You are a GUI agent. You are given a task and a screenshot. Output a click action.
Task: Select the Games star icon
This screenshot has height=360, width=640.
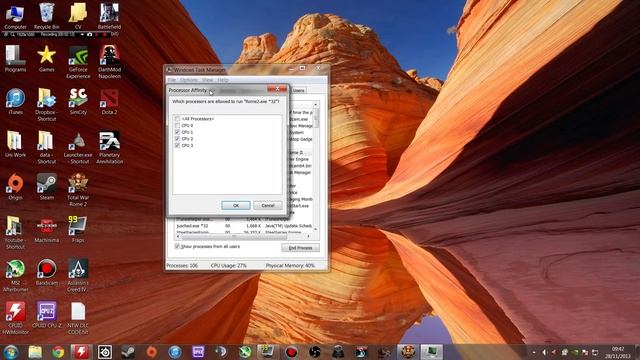tap(47, 58)
